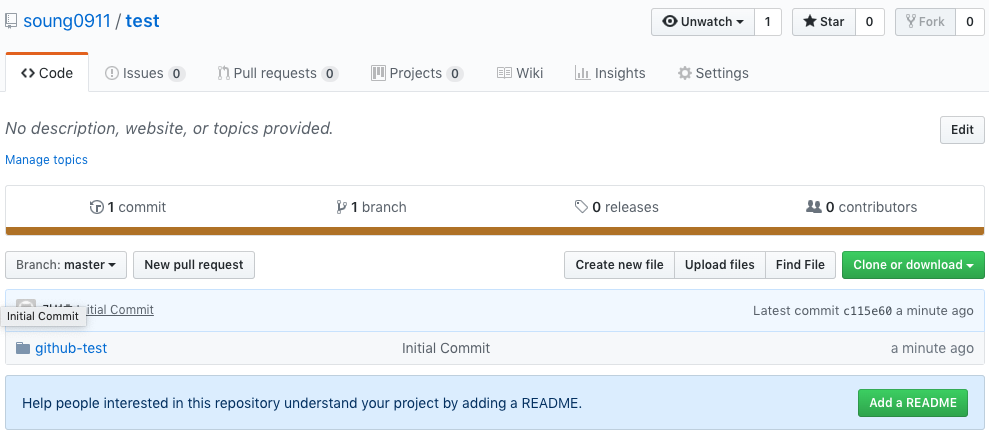The height and width of the screenshot is (434, 989).
Task: Click the tag icon beside 0 releases
Action: pos(581,207)
